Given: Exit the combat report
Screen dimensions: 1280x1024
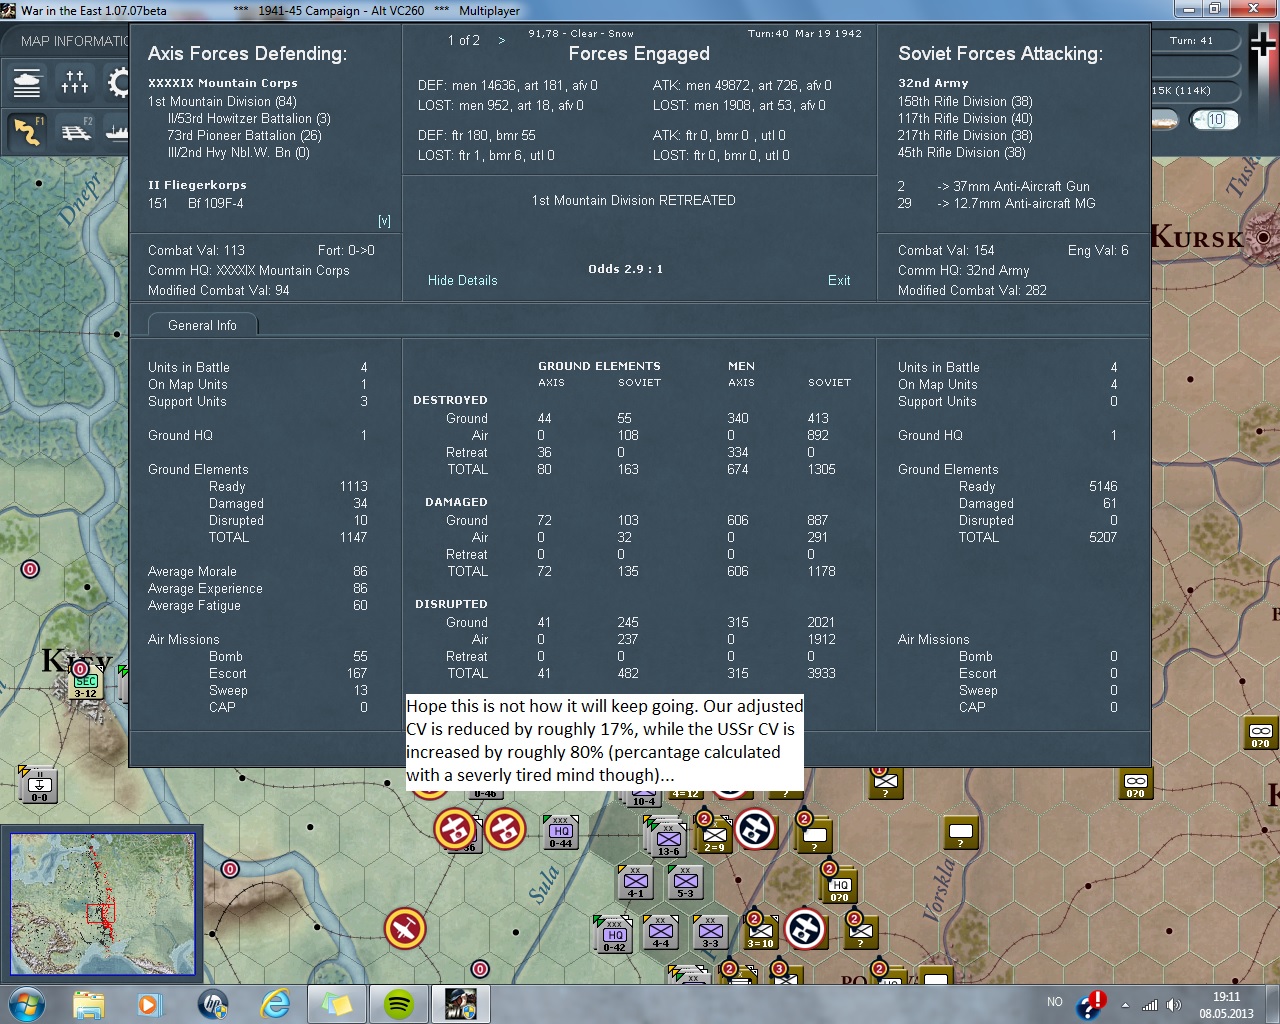Looking at the screenshot, I should coord(839,281).
